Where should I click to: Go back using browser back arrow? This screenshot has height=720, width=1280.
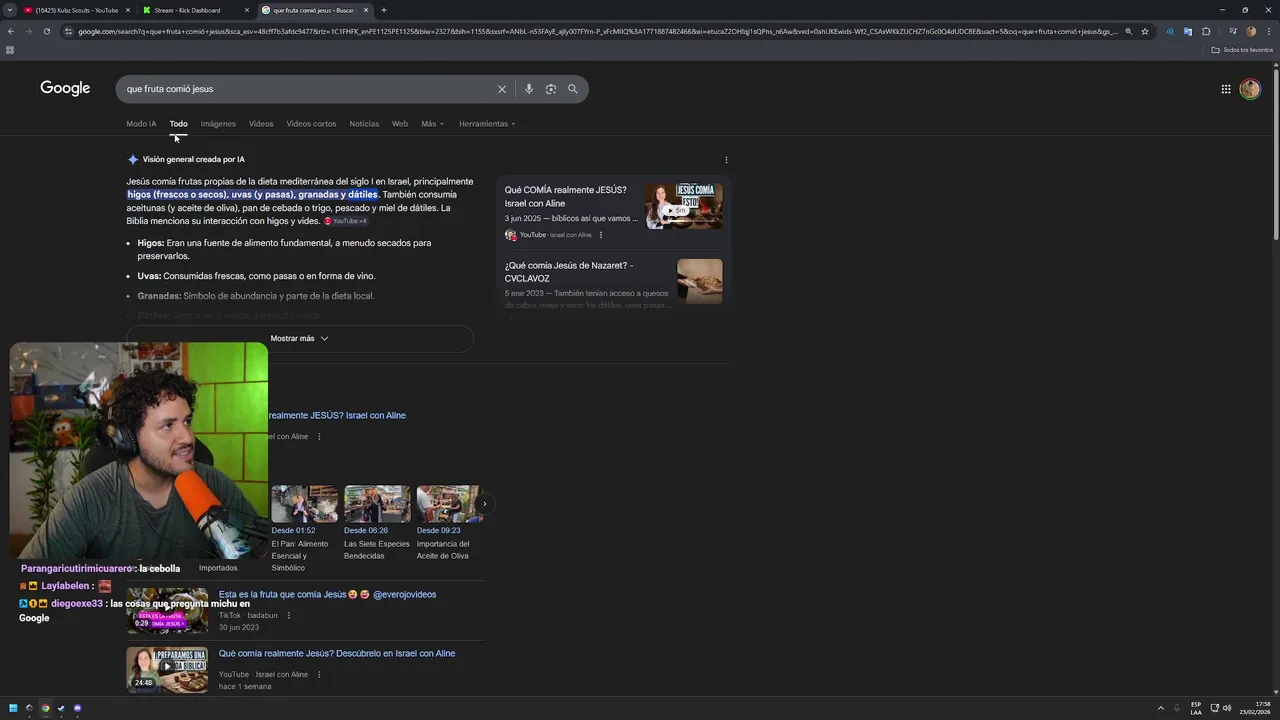tap(10, 31)
